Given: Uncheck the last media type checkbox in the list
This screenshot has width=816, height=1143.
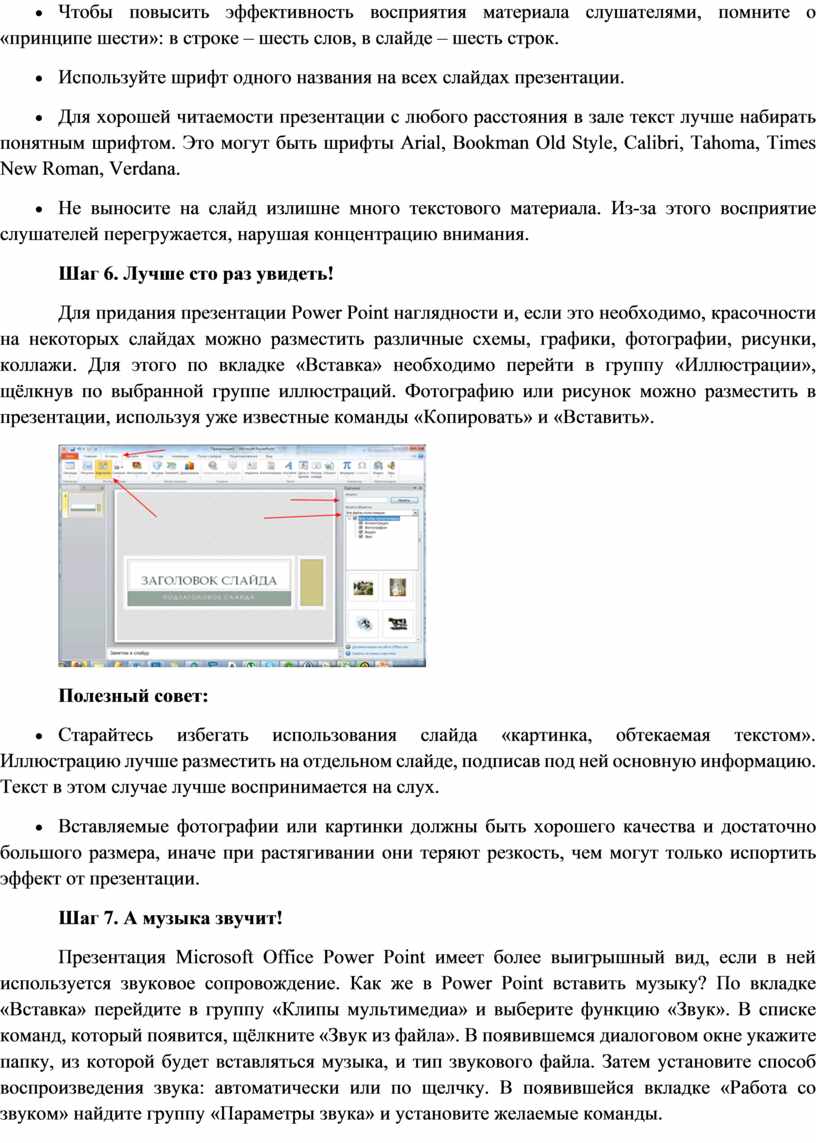Looking at the screenshot, I should point(360,537).
